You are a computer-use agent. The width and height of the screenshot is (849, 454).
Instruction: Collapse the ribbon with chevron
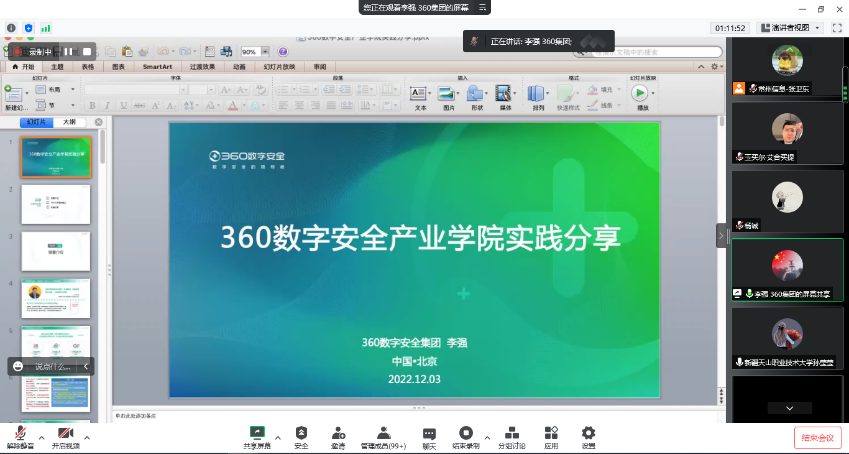tap(701, 67)
